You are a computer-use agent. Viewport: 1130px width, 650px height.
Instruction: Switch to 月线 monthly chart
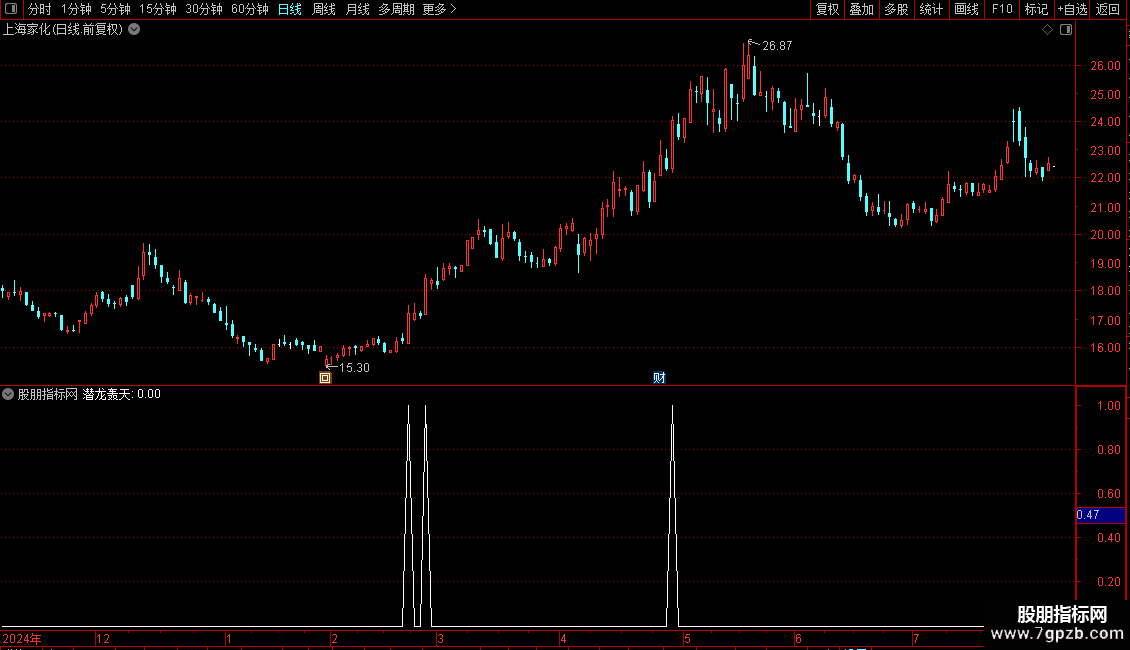point(357,9)
